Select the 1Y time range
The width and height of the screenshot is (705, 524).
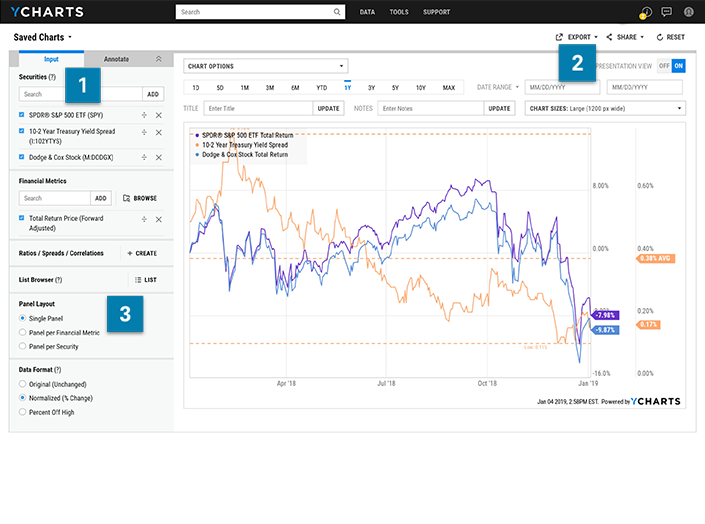click(348, 88)
